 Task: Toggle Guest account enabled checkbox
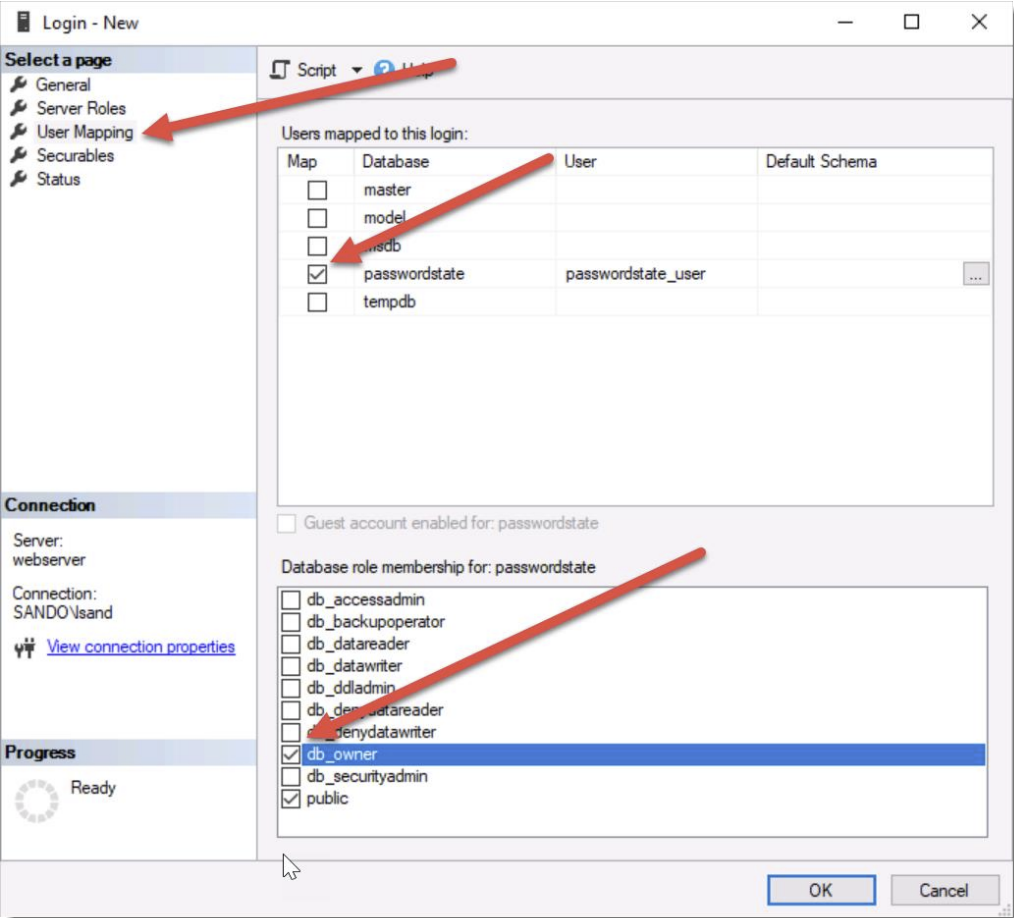[286, 523]
